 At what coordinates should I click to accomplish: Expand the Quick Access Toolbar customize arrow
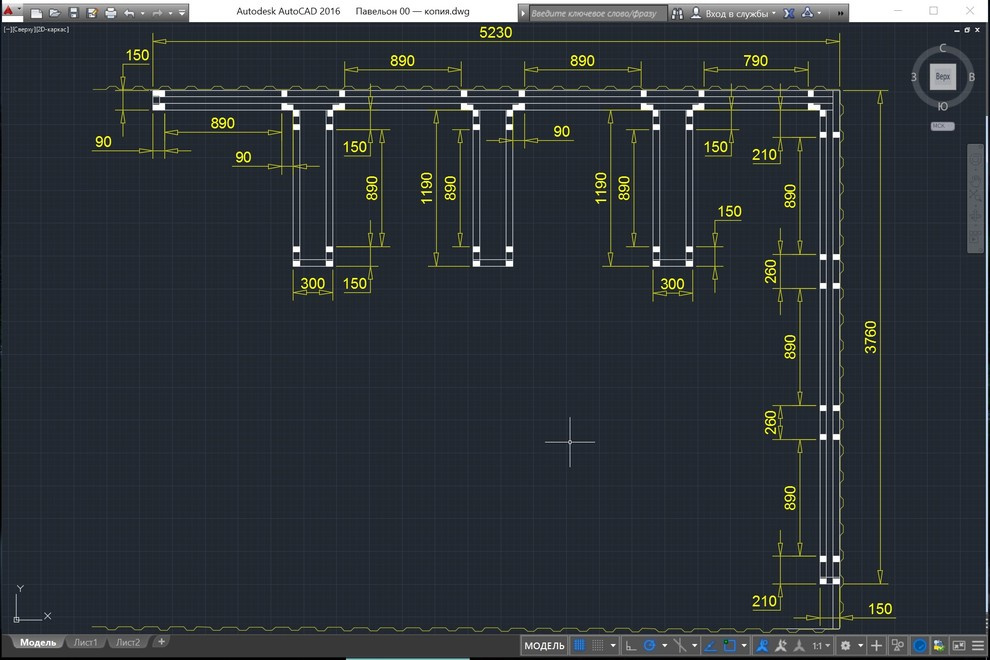(182, 13)
